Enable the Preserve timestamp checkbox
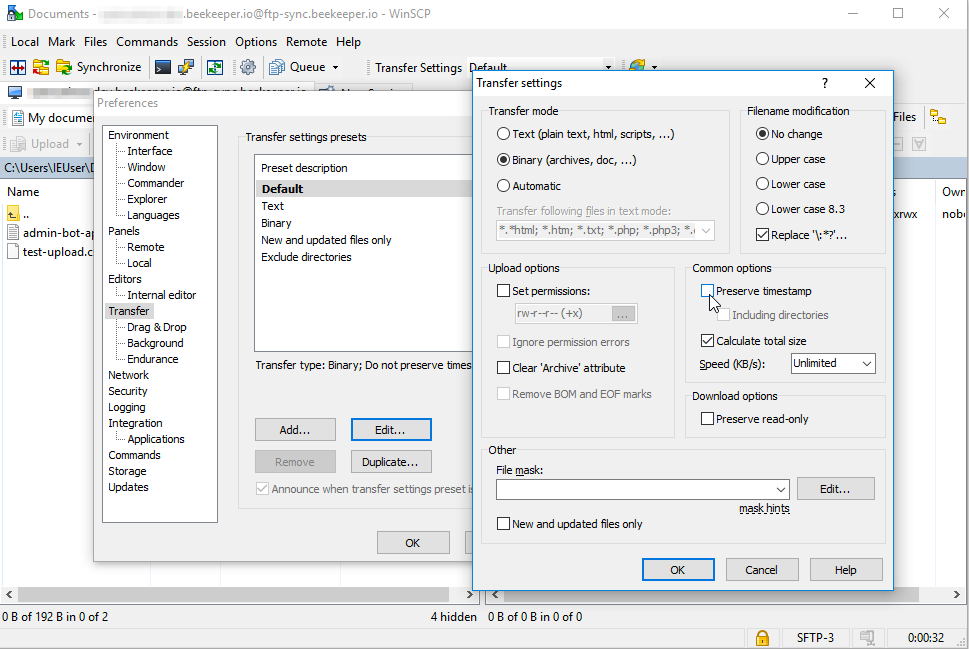 tap(708, 291)
